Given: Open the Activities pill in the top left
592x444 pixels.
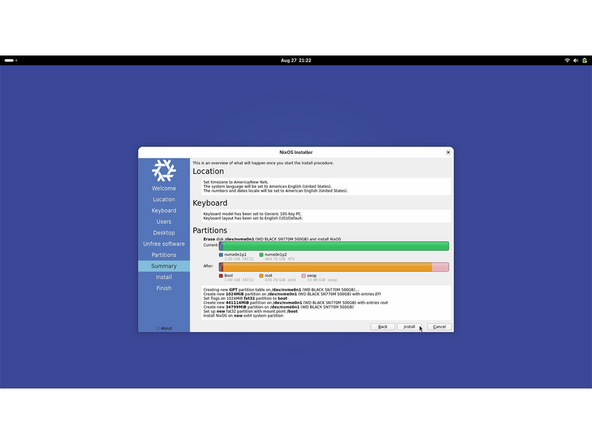Looking at the screenshot, I should click(x=11, y=60).
